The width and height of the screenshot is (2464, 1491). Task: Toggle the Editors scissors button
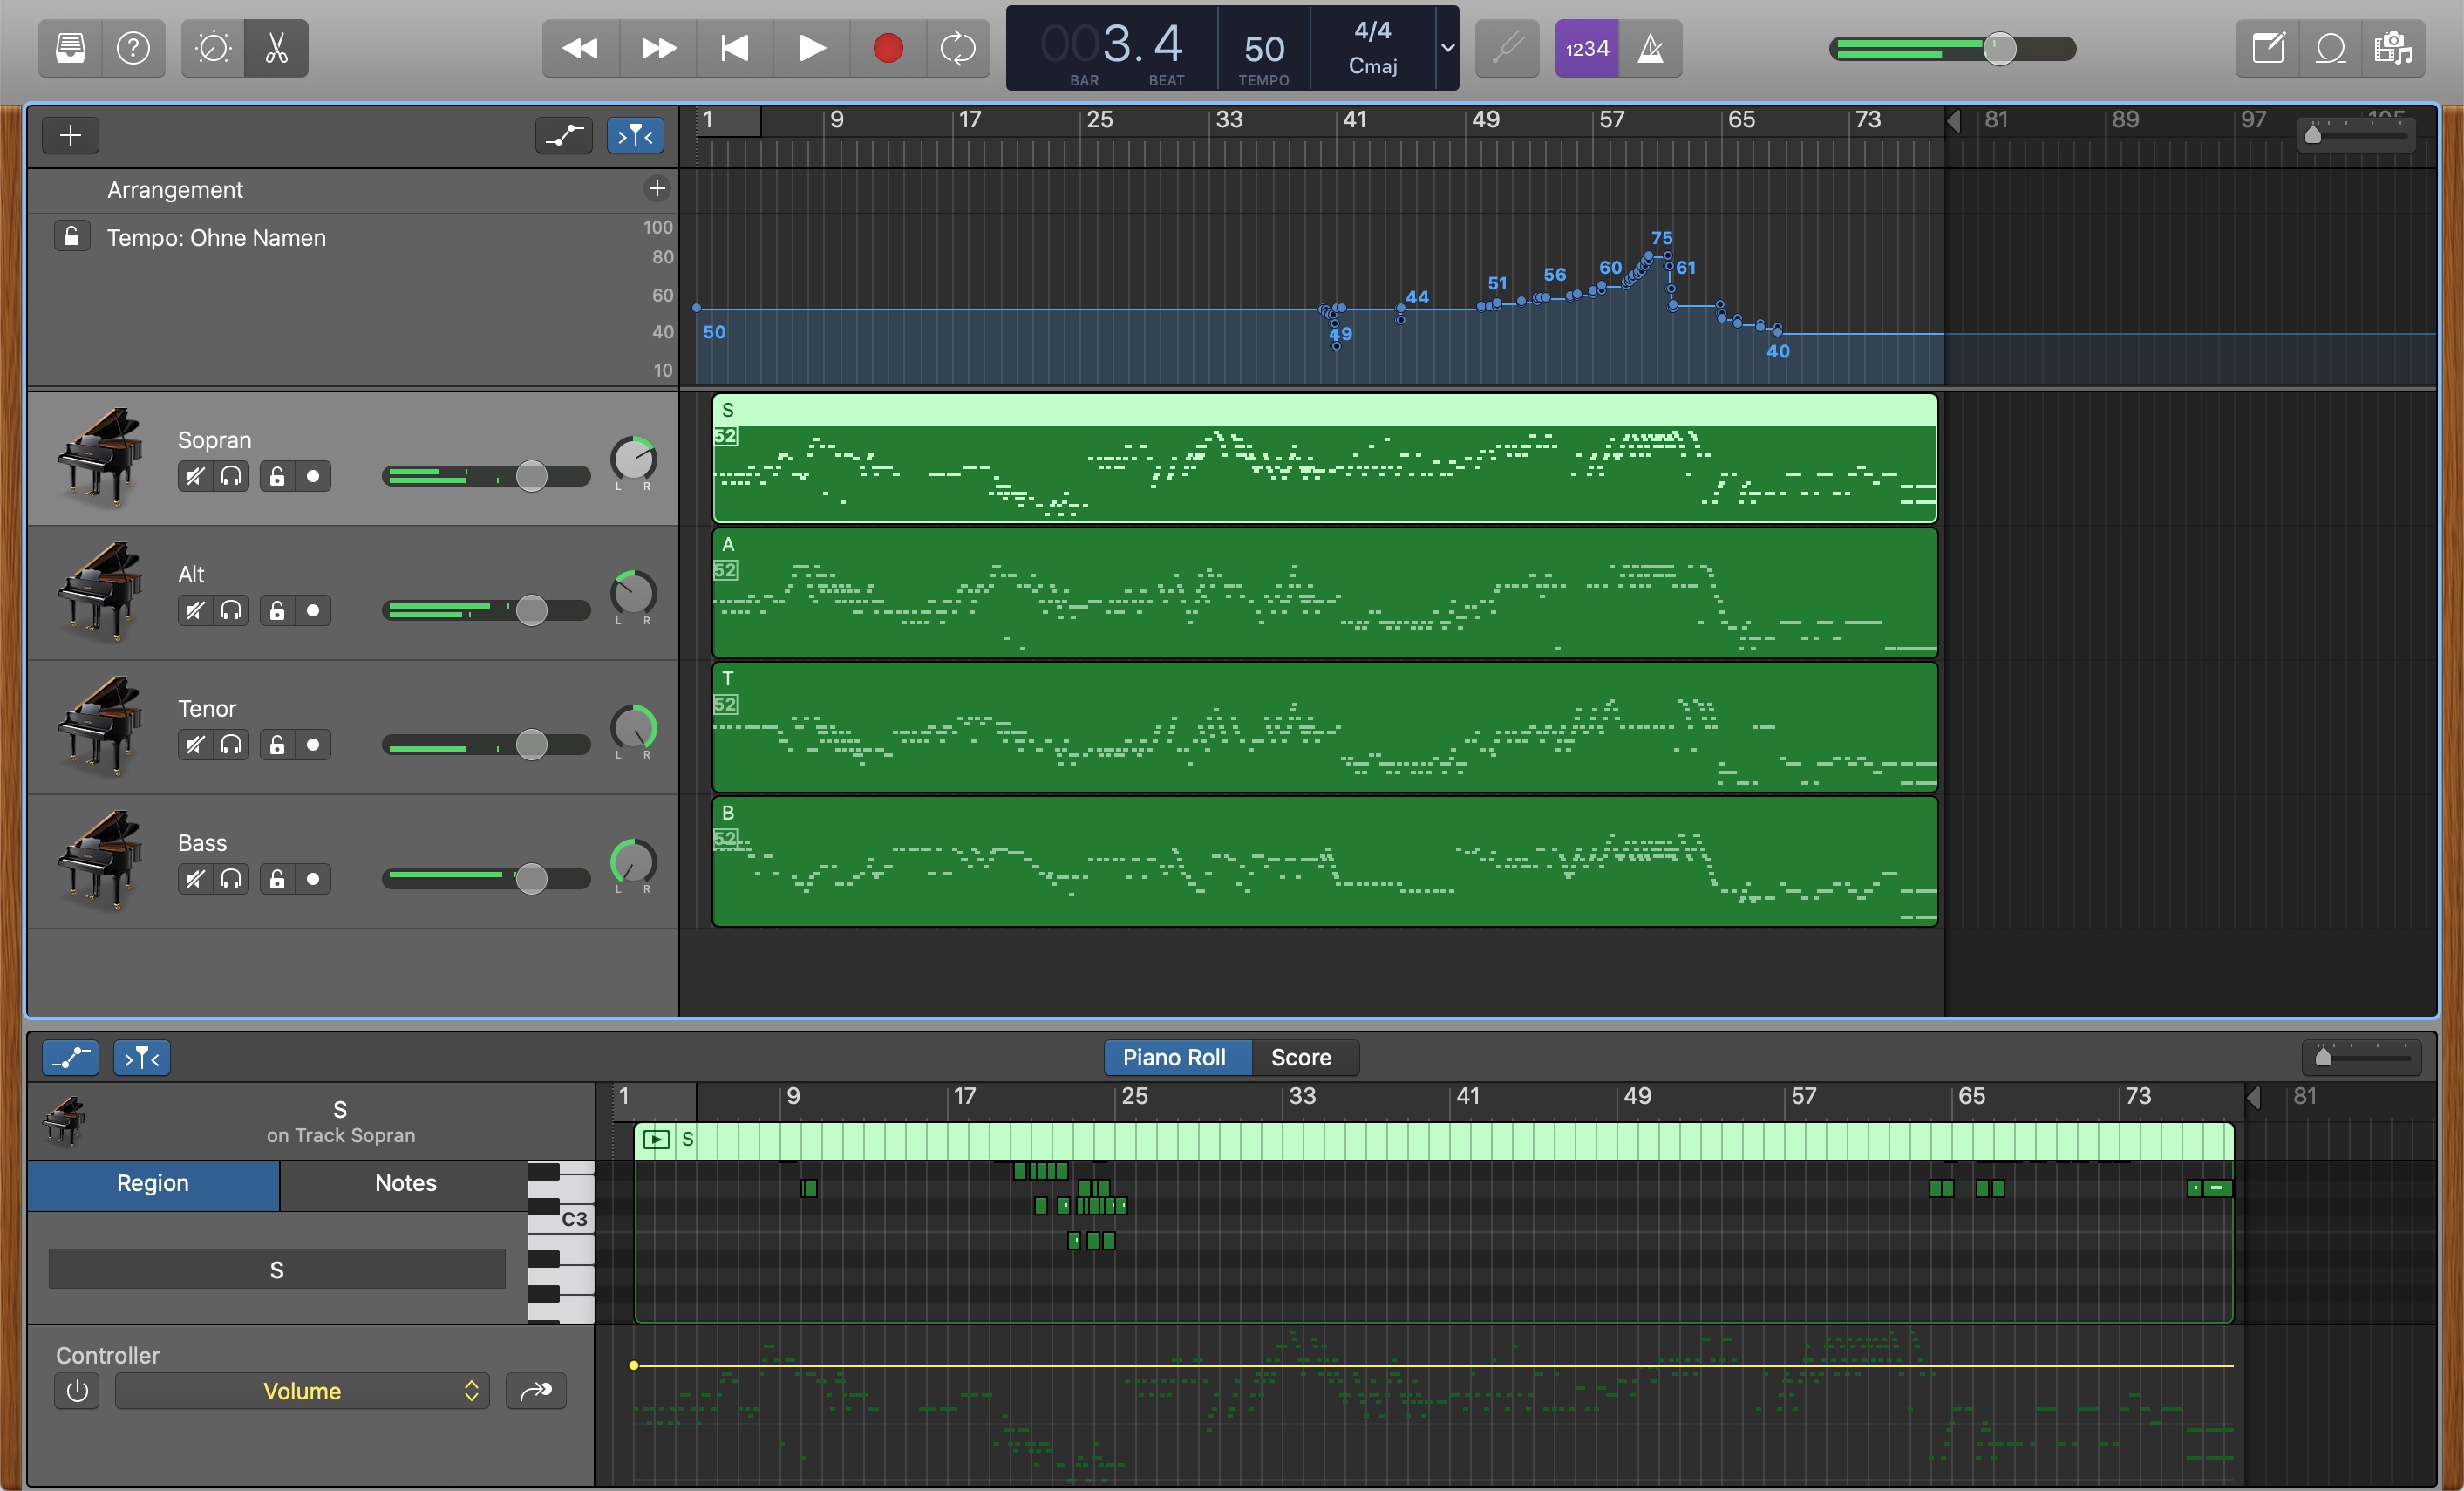point(276,48)
